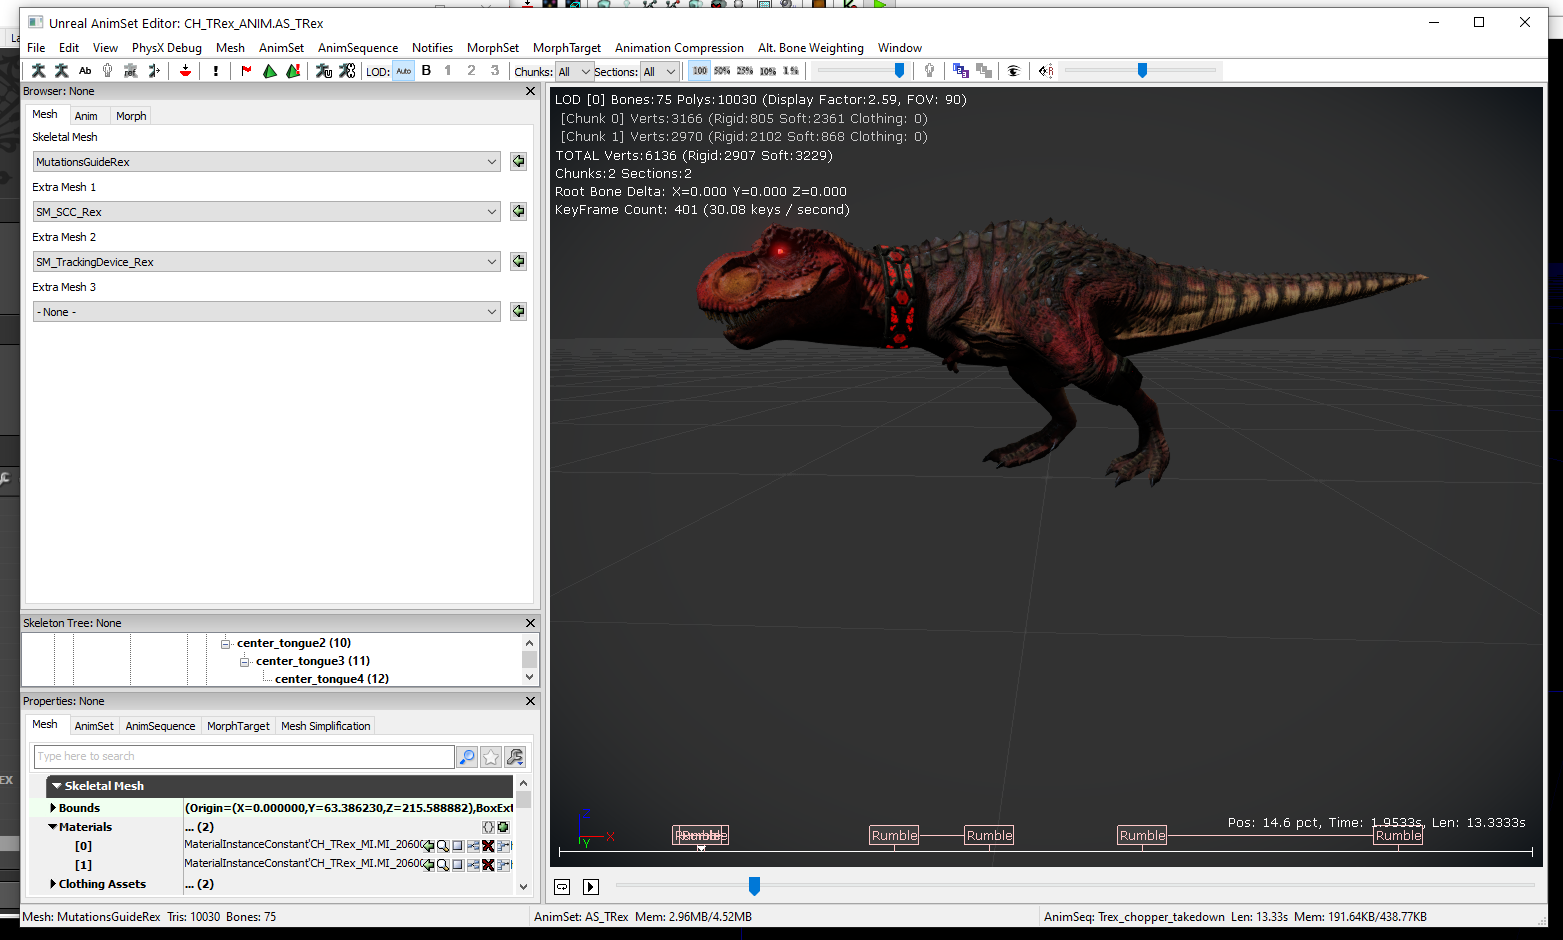Open the Mesh Simplification properties tab

325,726
